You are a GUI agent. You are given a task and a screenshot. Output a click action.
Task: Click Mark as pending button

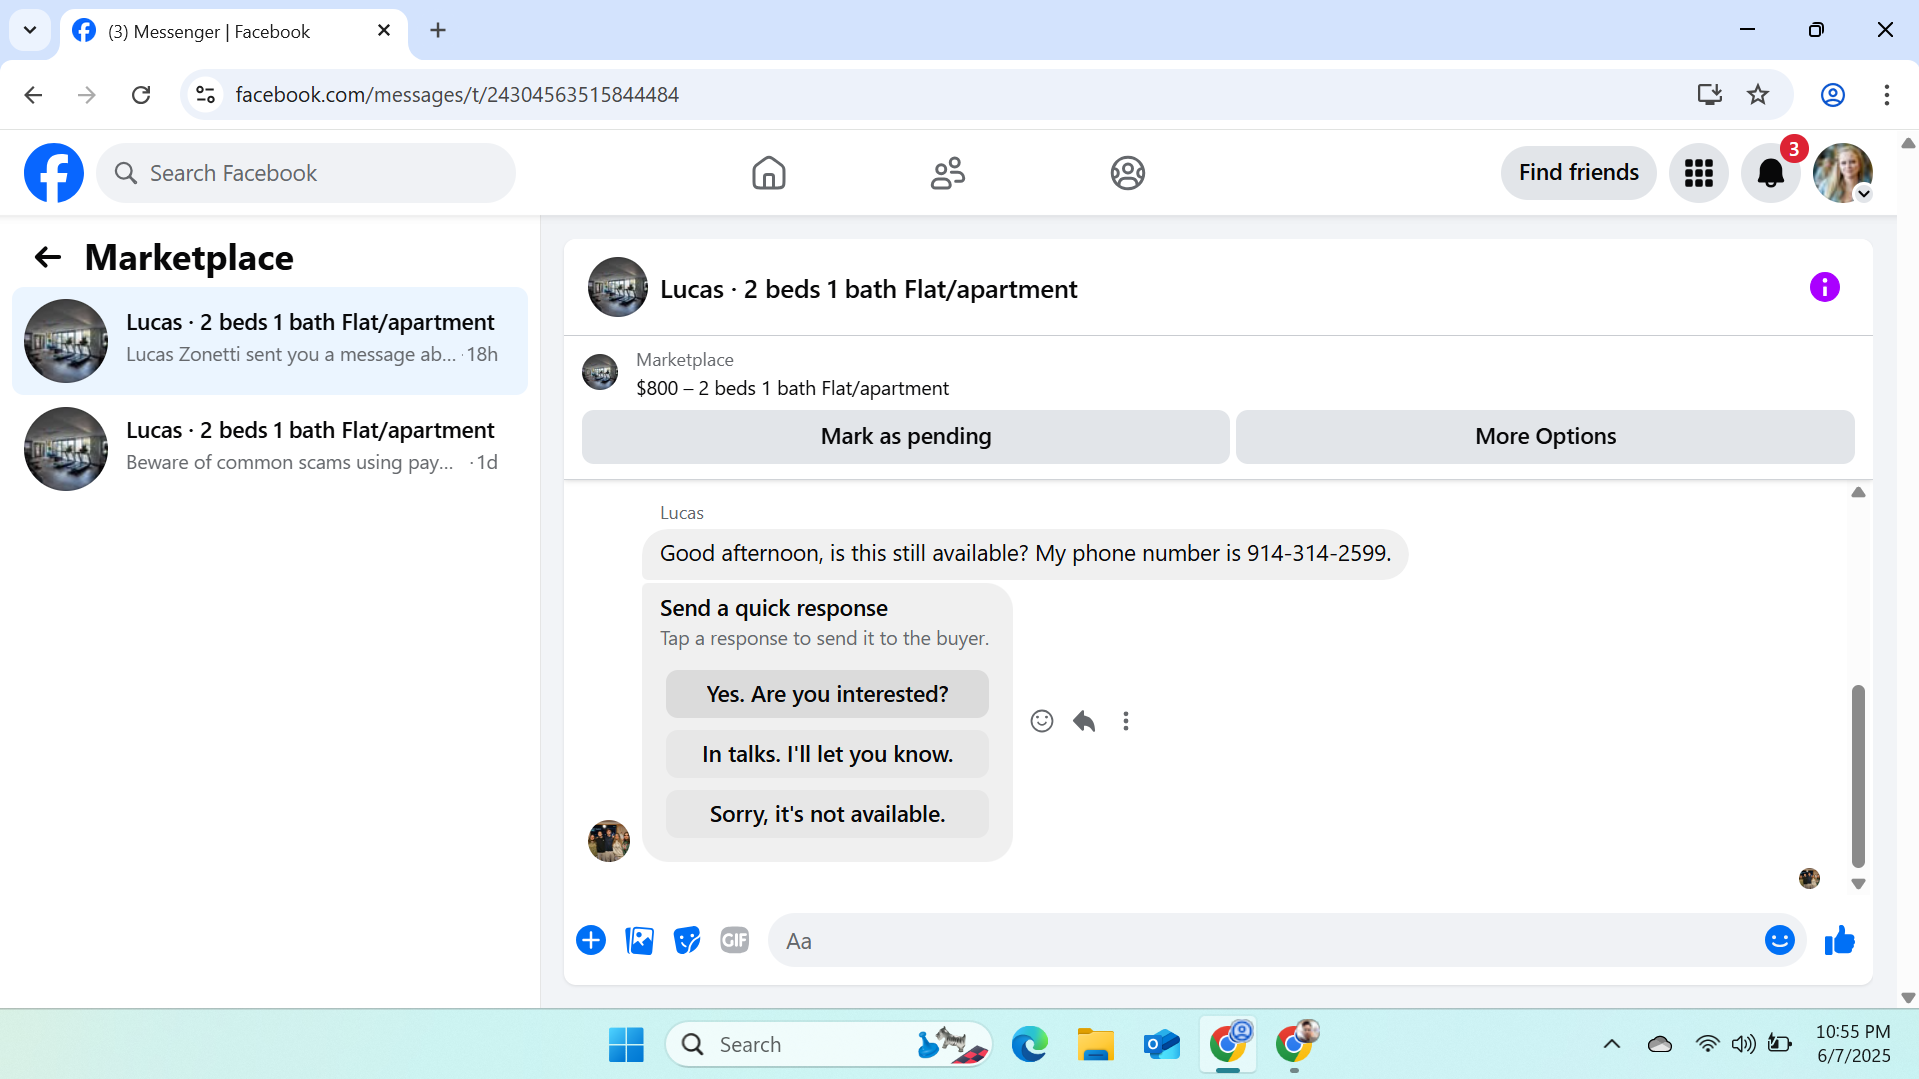(905, 437)
